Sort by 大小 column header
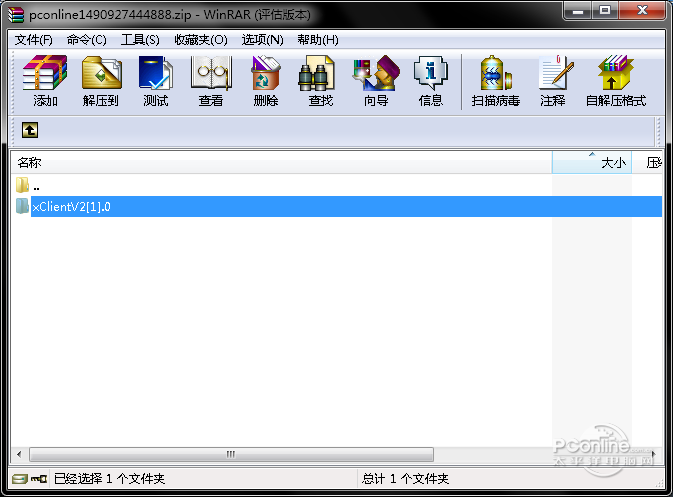The image size is (673, 497). [591, 163]
